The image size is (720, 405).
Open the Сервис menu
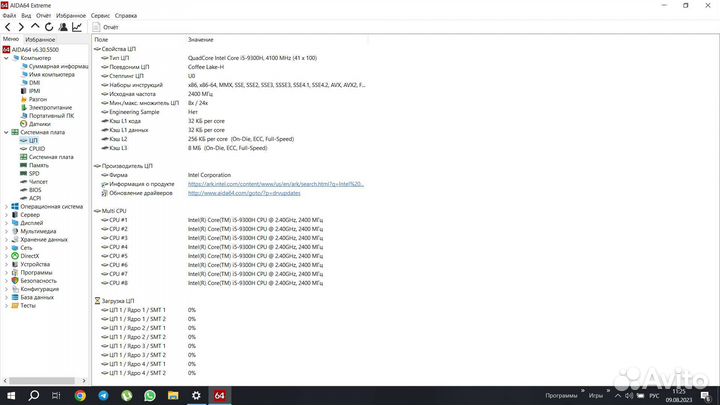[x=100, y=16]
